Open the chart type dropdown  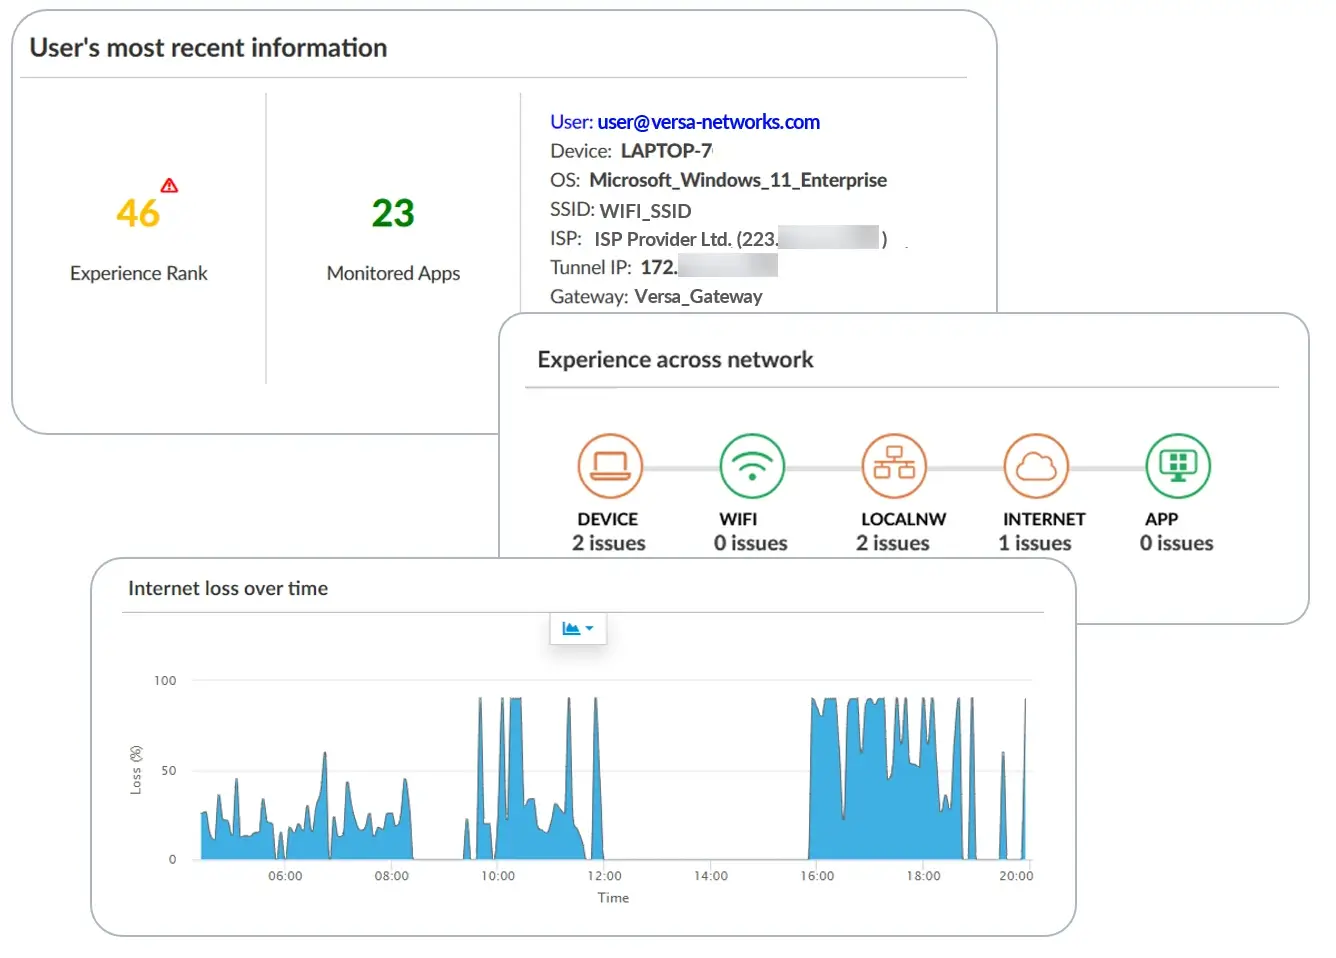click(578, 629)
